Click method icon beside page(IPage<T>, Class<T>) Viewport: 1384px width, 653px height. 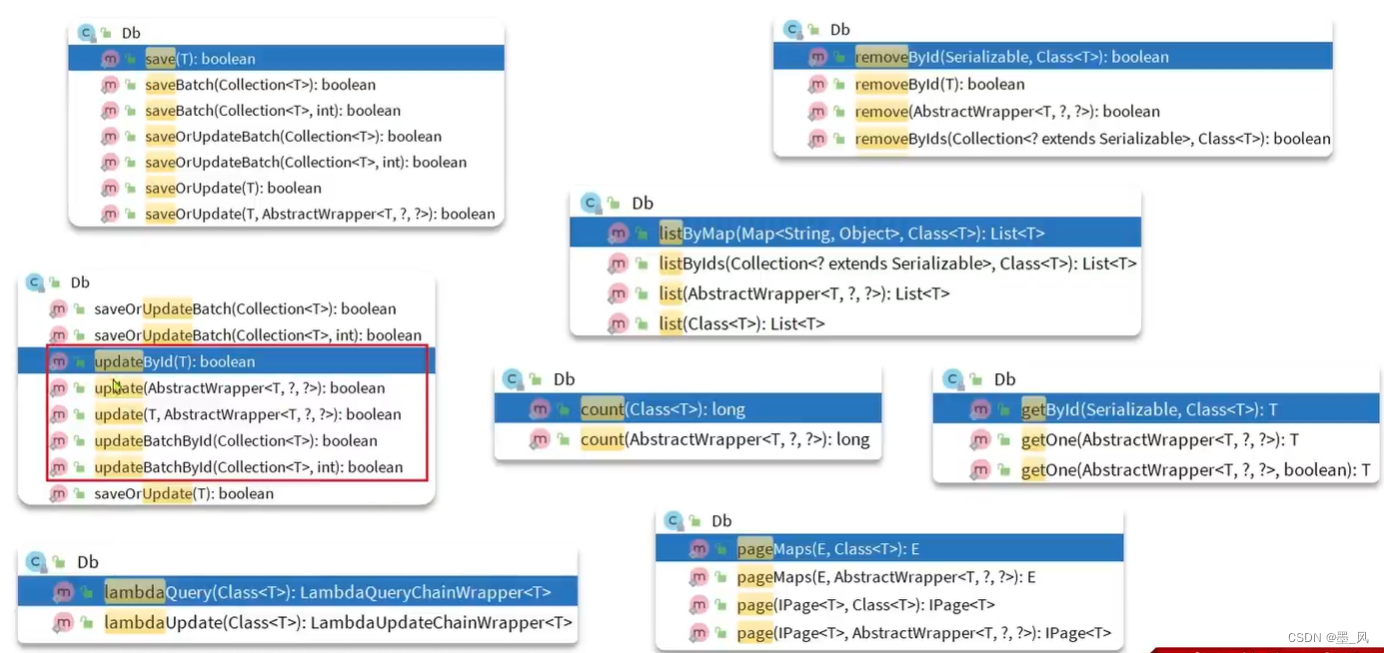(x=698, y=605)
